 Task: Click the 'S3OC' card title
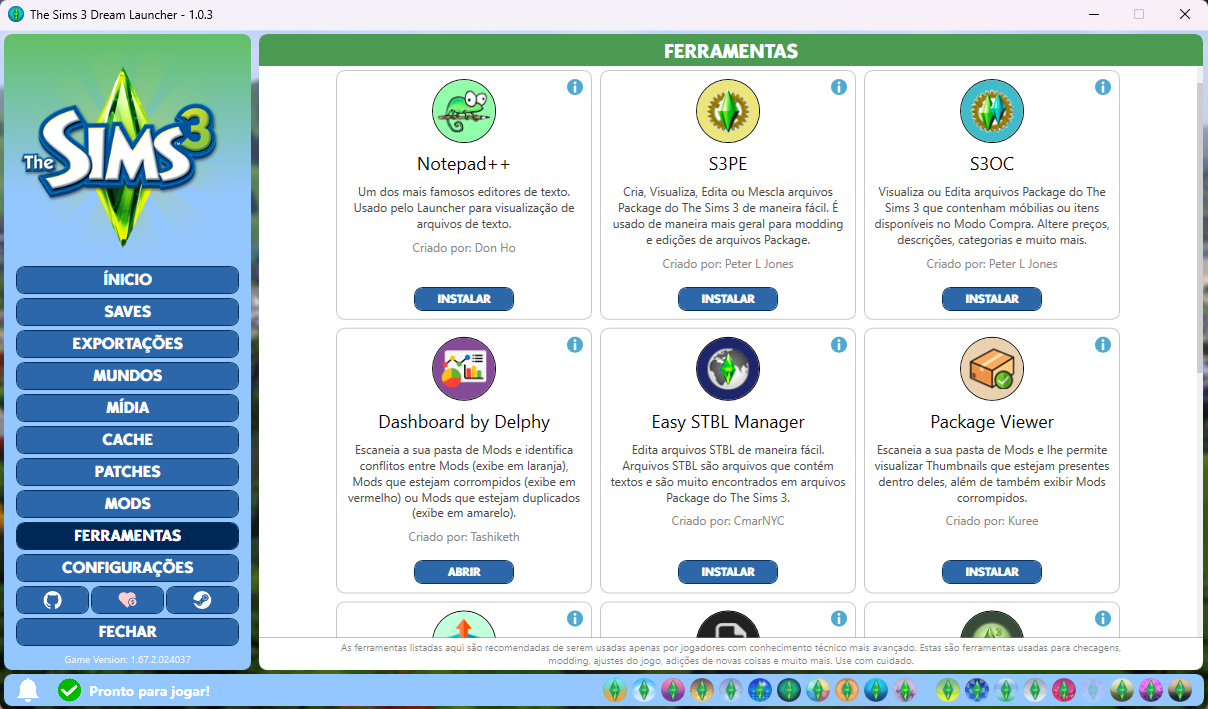coord(992,164)
